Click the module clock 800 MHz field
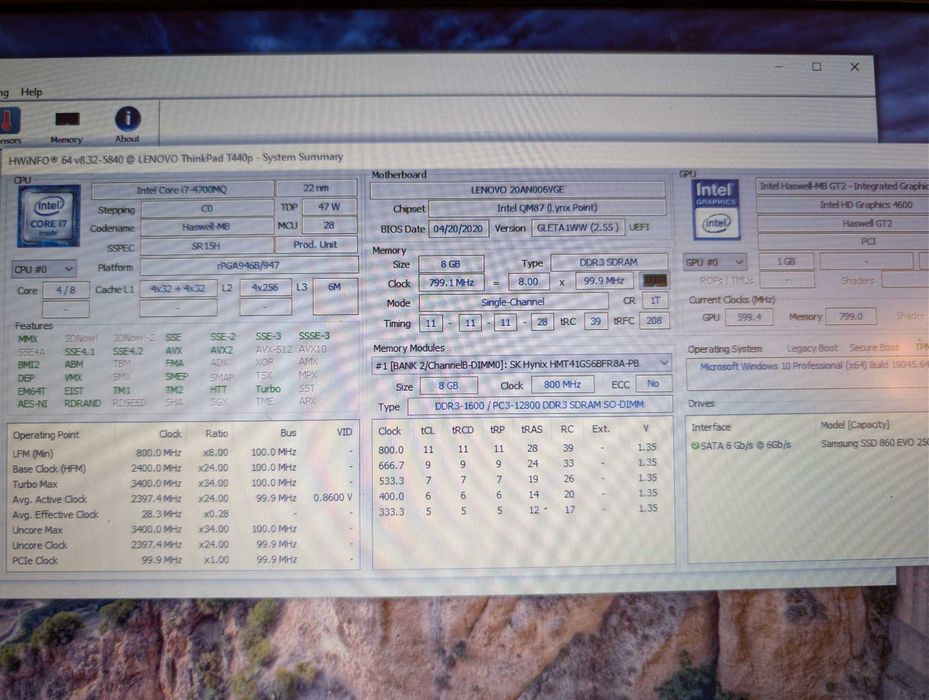Screen dimensions: 929x700 pos(562,385)
